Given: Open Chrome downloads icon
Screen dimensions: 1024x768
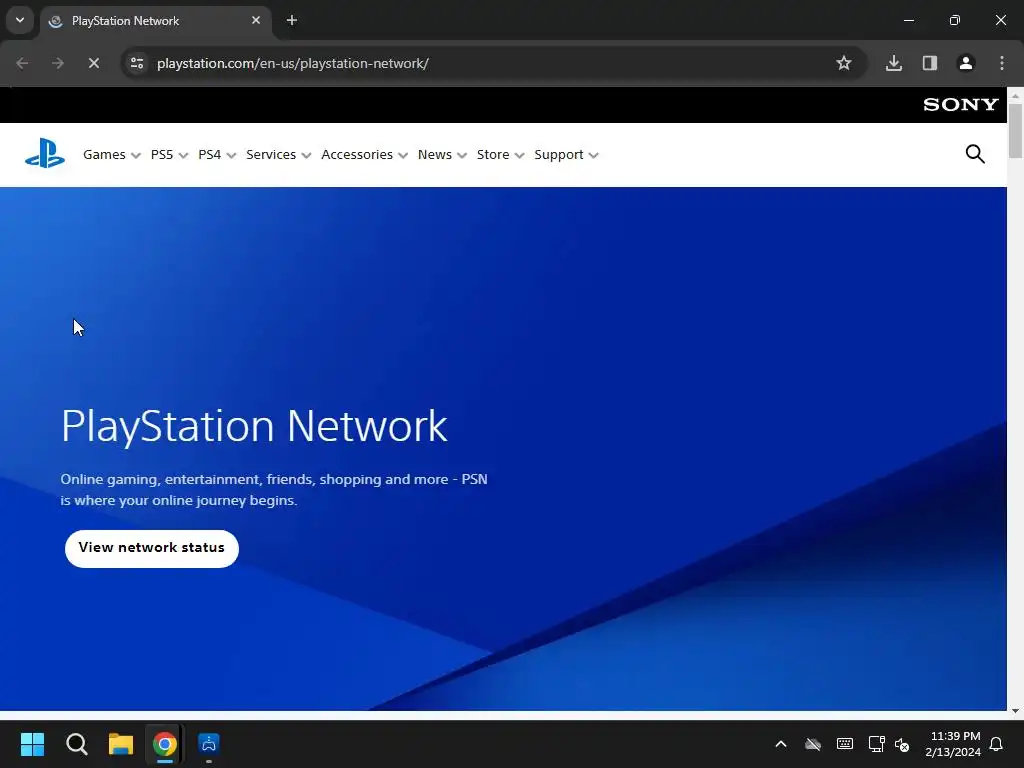Looking at the screenshot, I should 894,63.
